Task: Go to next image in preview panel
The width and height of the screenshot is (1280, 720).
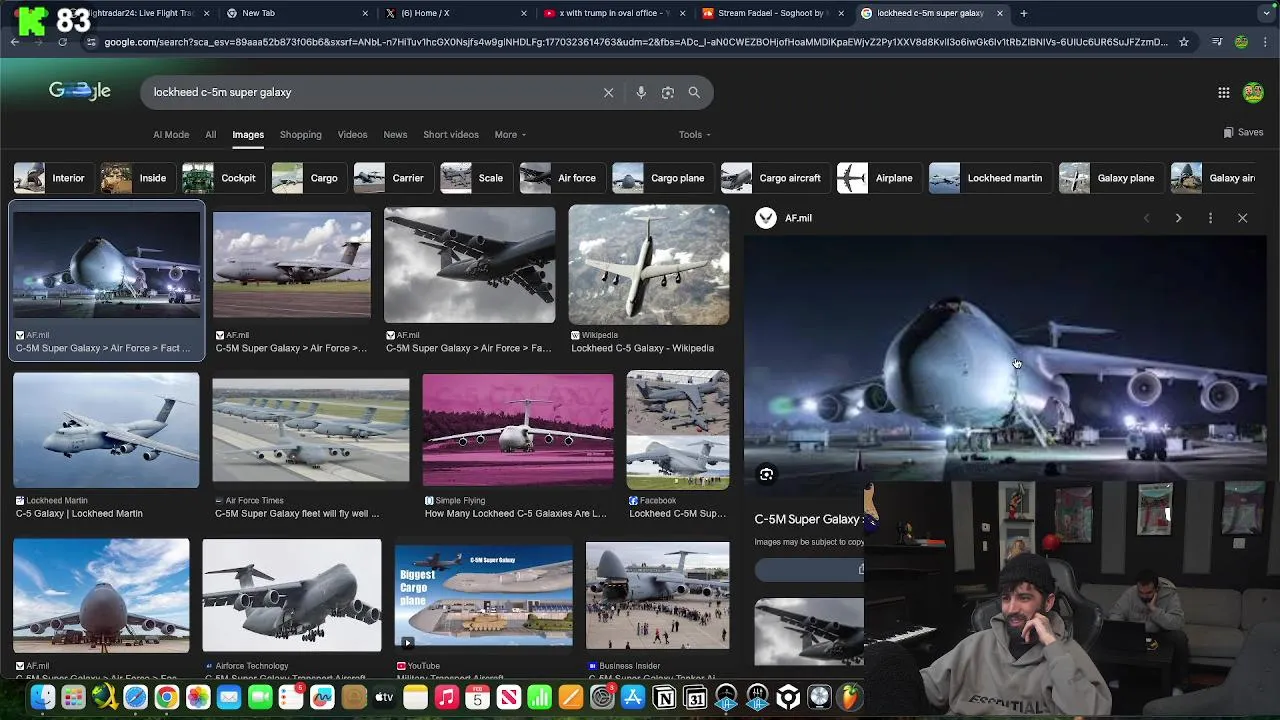Action: (1178, 218)
